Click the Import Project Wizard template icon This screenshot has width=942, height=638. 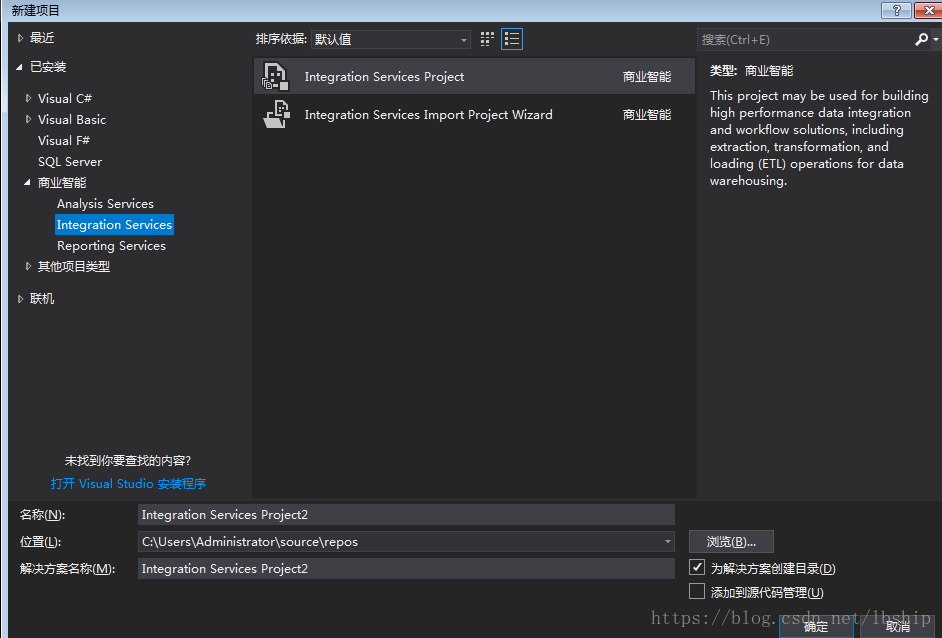point(277,114)
